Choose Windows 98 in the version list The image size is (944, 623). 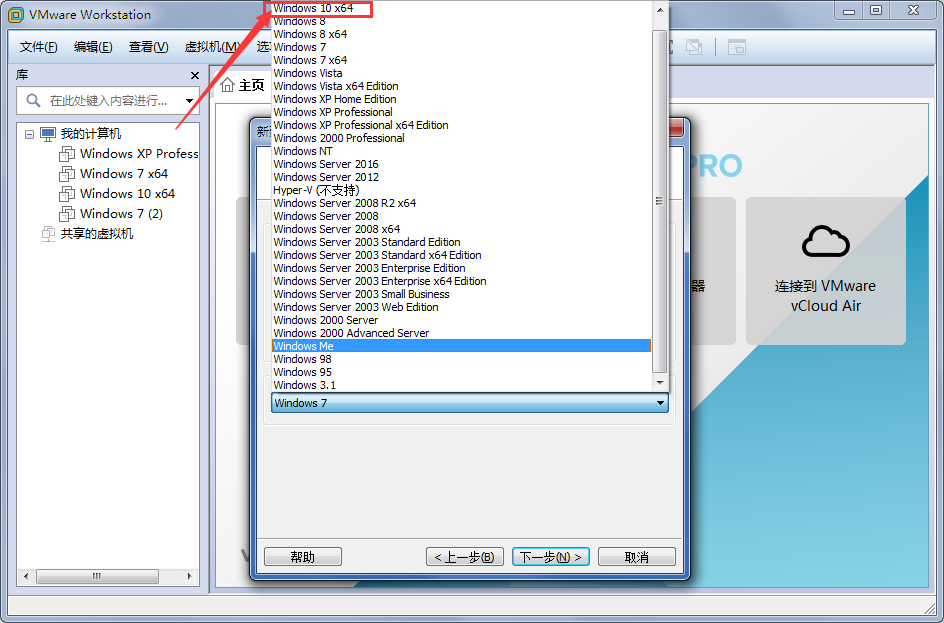click(x=461, y=359)
